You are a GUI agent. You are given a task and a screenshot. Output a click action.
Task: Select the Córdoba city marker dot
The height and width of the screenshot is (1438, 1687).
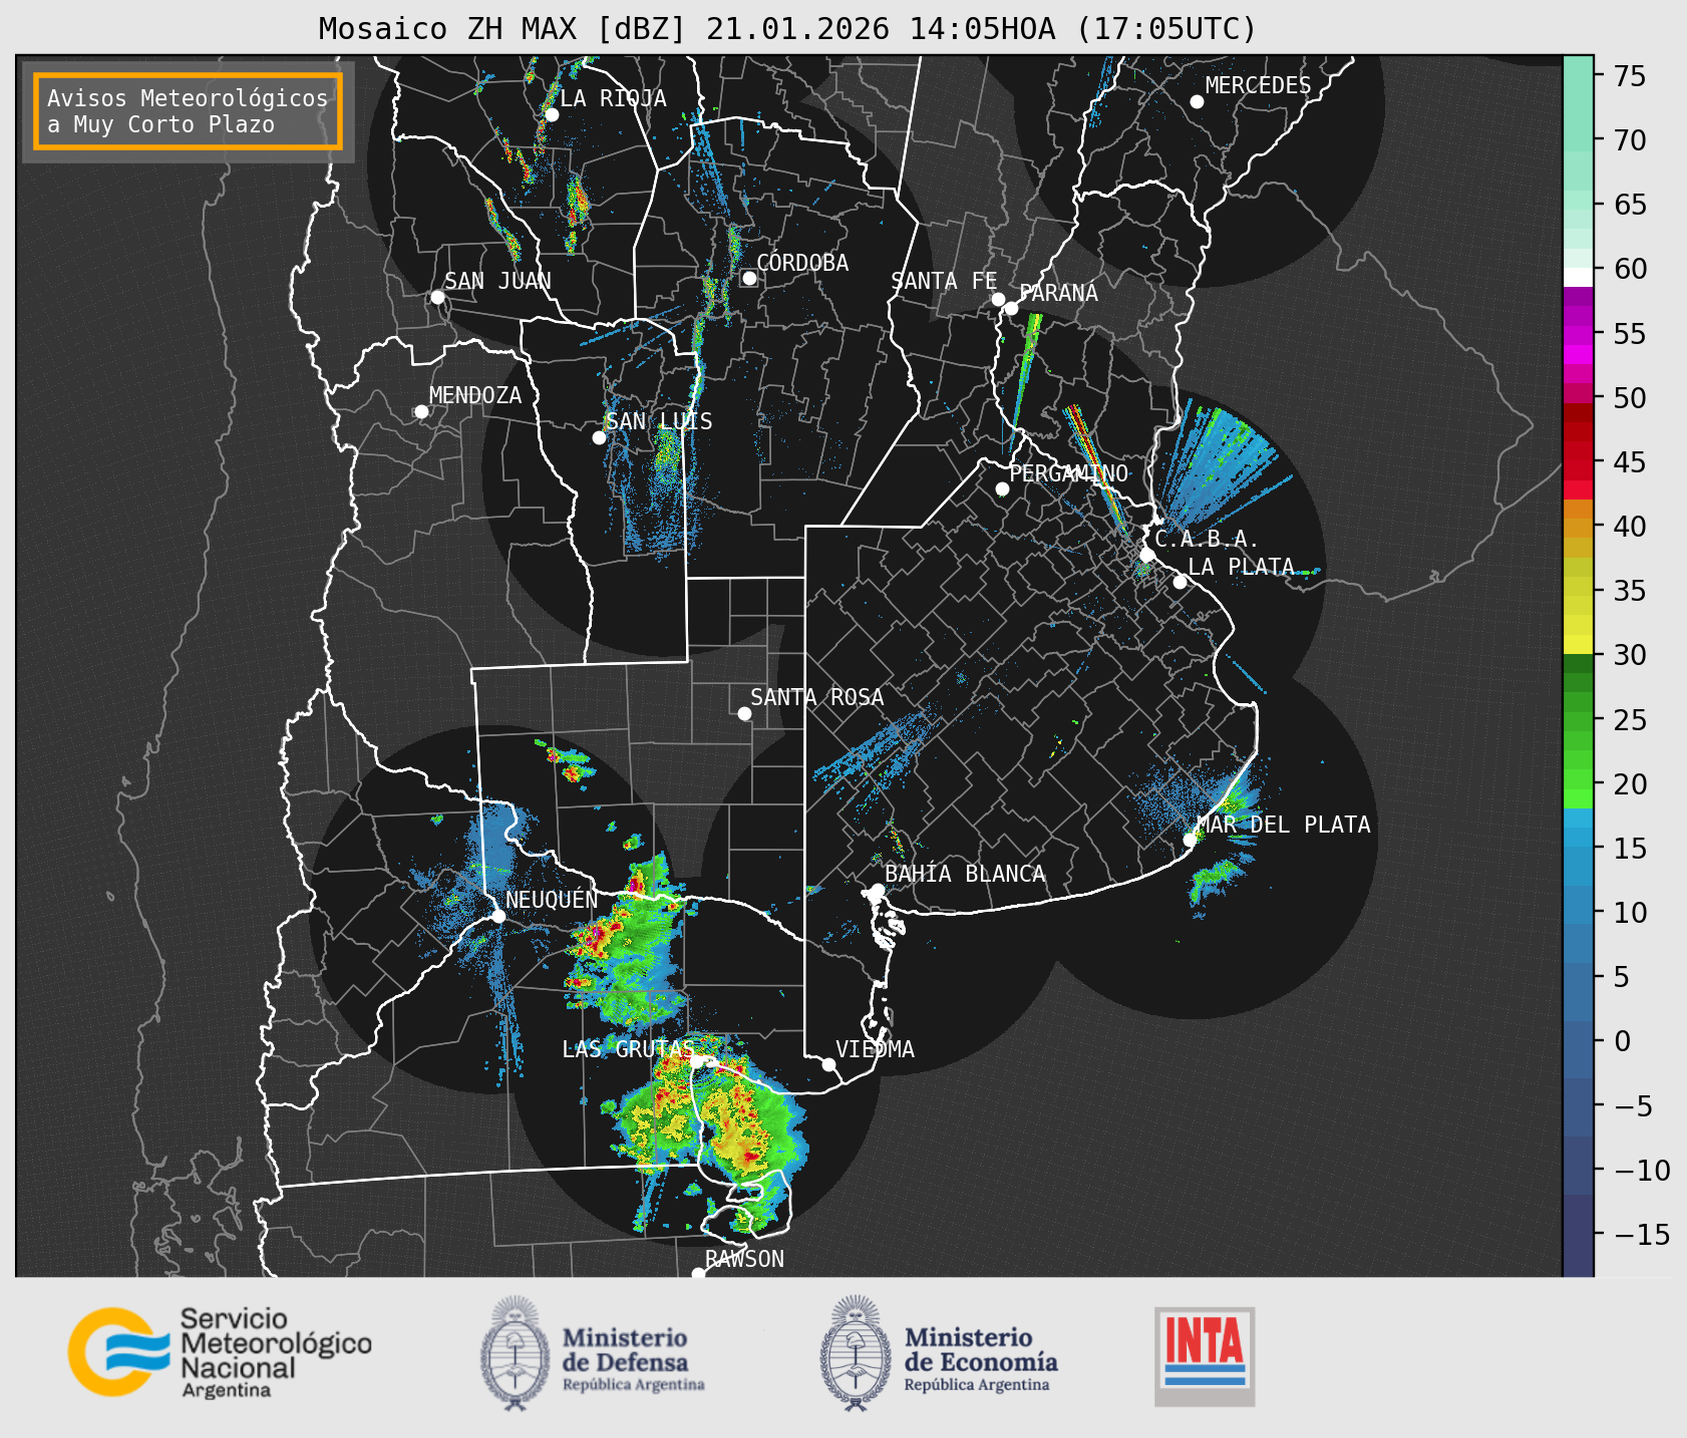[x=749, y=278]
